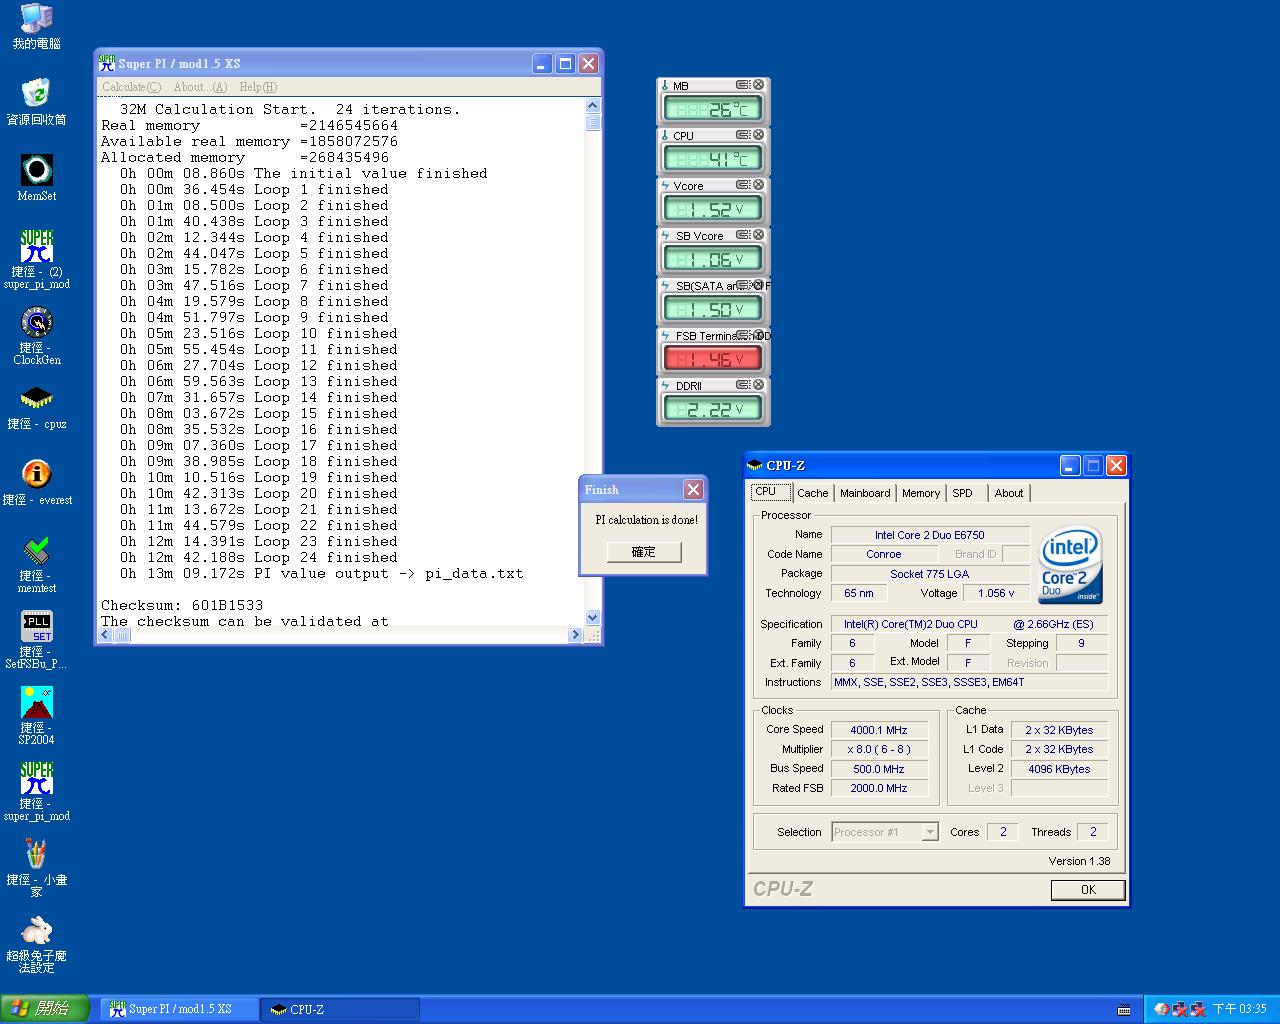Screen dimensions: 1280x1024
Task: Click the Loop 24 finished line
Action: (x=259, y=557)
